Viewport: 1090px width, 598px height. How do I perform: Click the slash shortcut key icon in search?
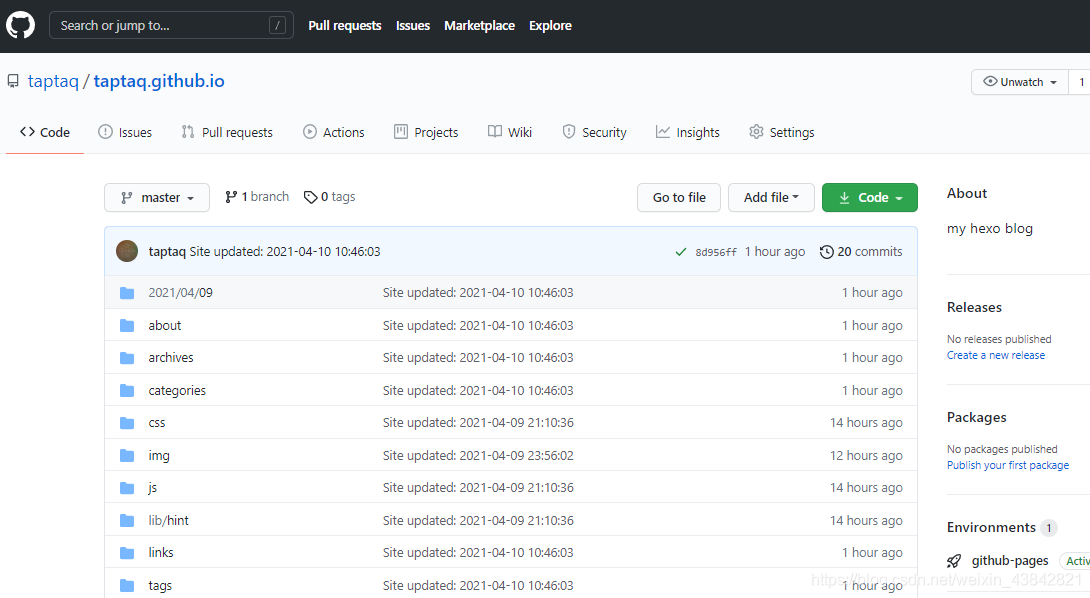pyautogui.click(x=277, y=26)
